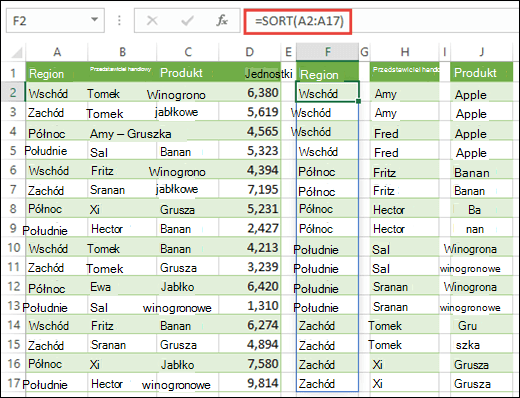This screenshot has height=398, width=520.
Task: Click the cell with value 4,894
Action: pos(250,344)
